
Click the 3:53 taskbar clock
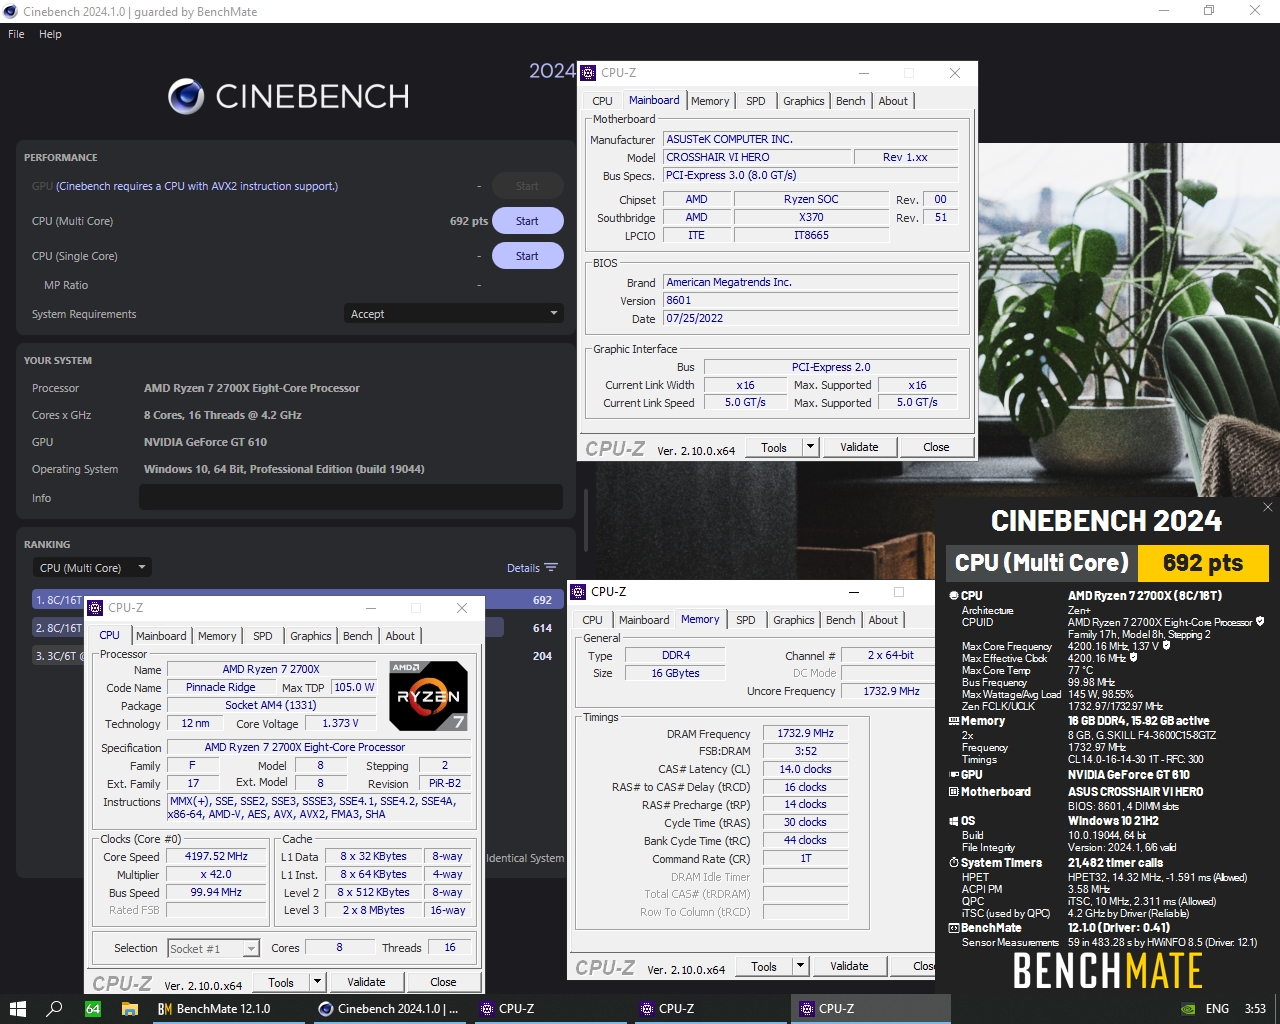point(1255,1009)
